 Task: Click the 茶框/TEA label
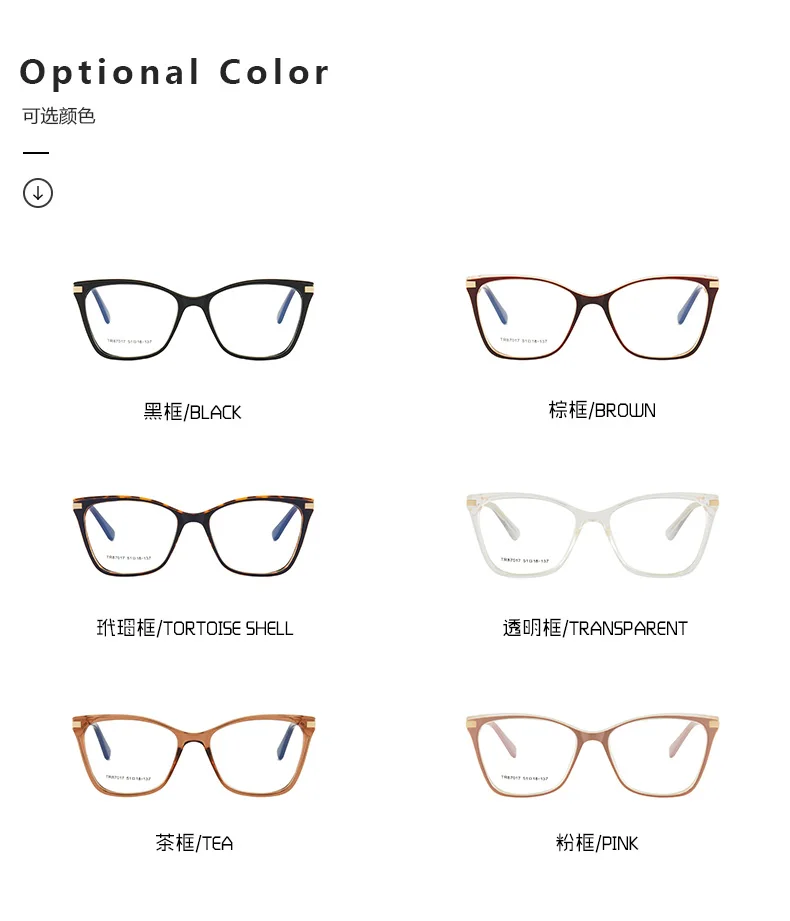tap(194, 843)
